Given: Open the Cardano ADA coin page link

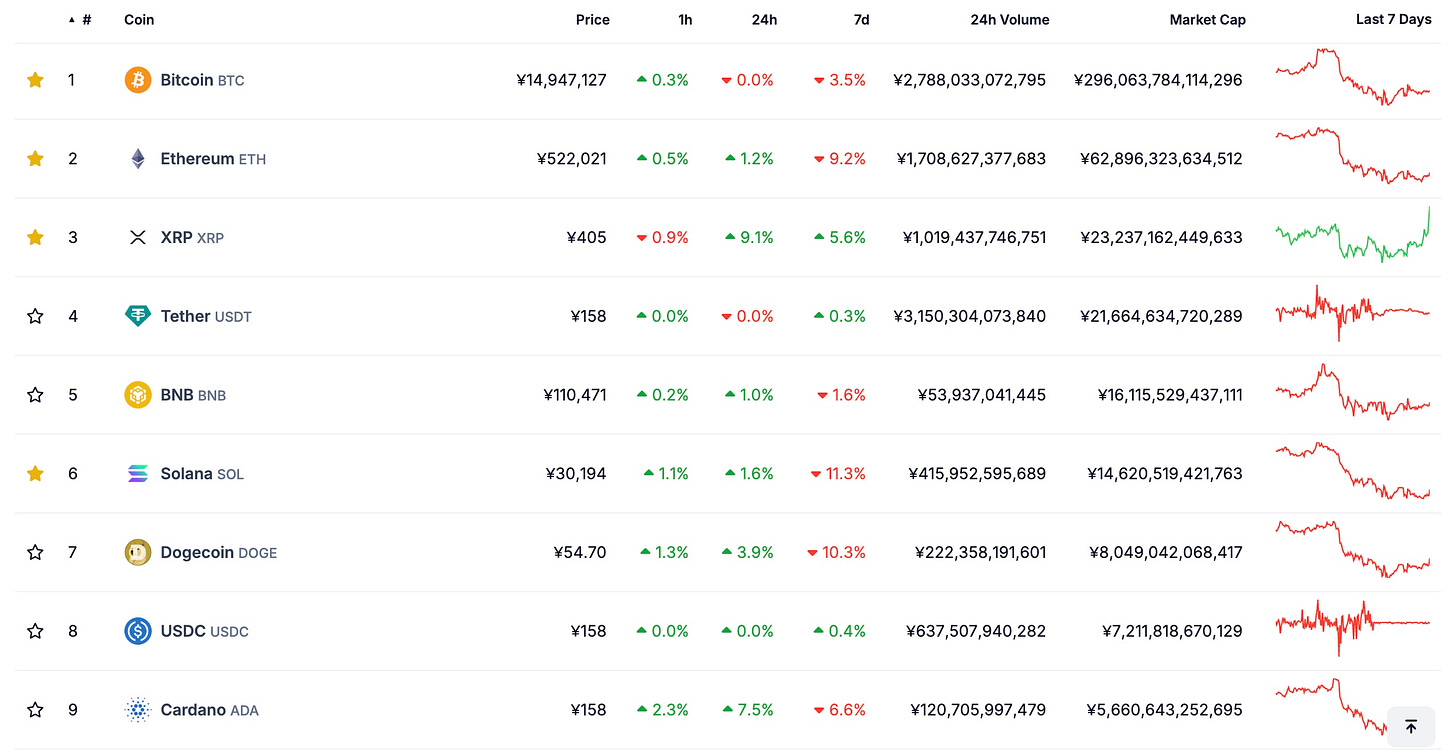Looking at the screenshot, I should (x=209, y=710).
